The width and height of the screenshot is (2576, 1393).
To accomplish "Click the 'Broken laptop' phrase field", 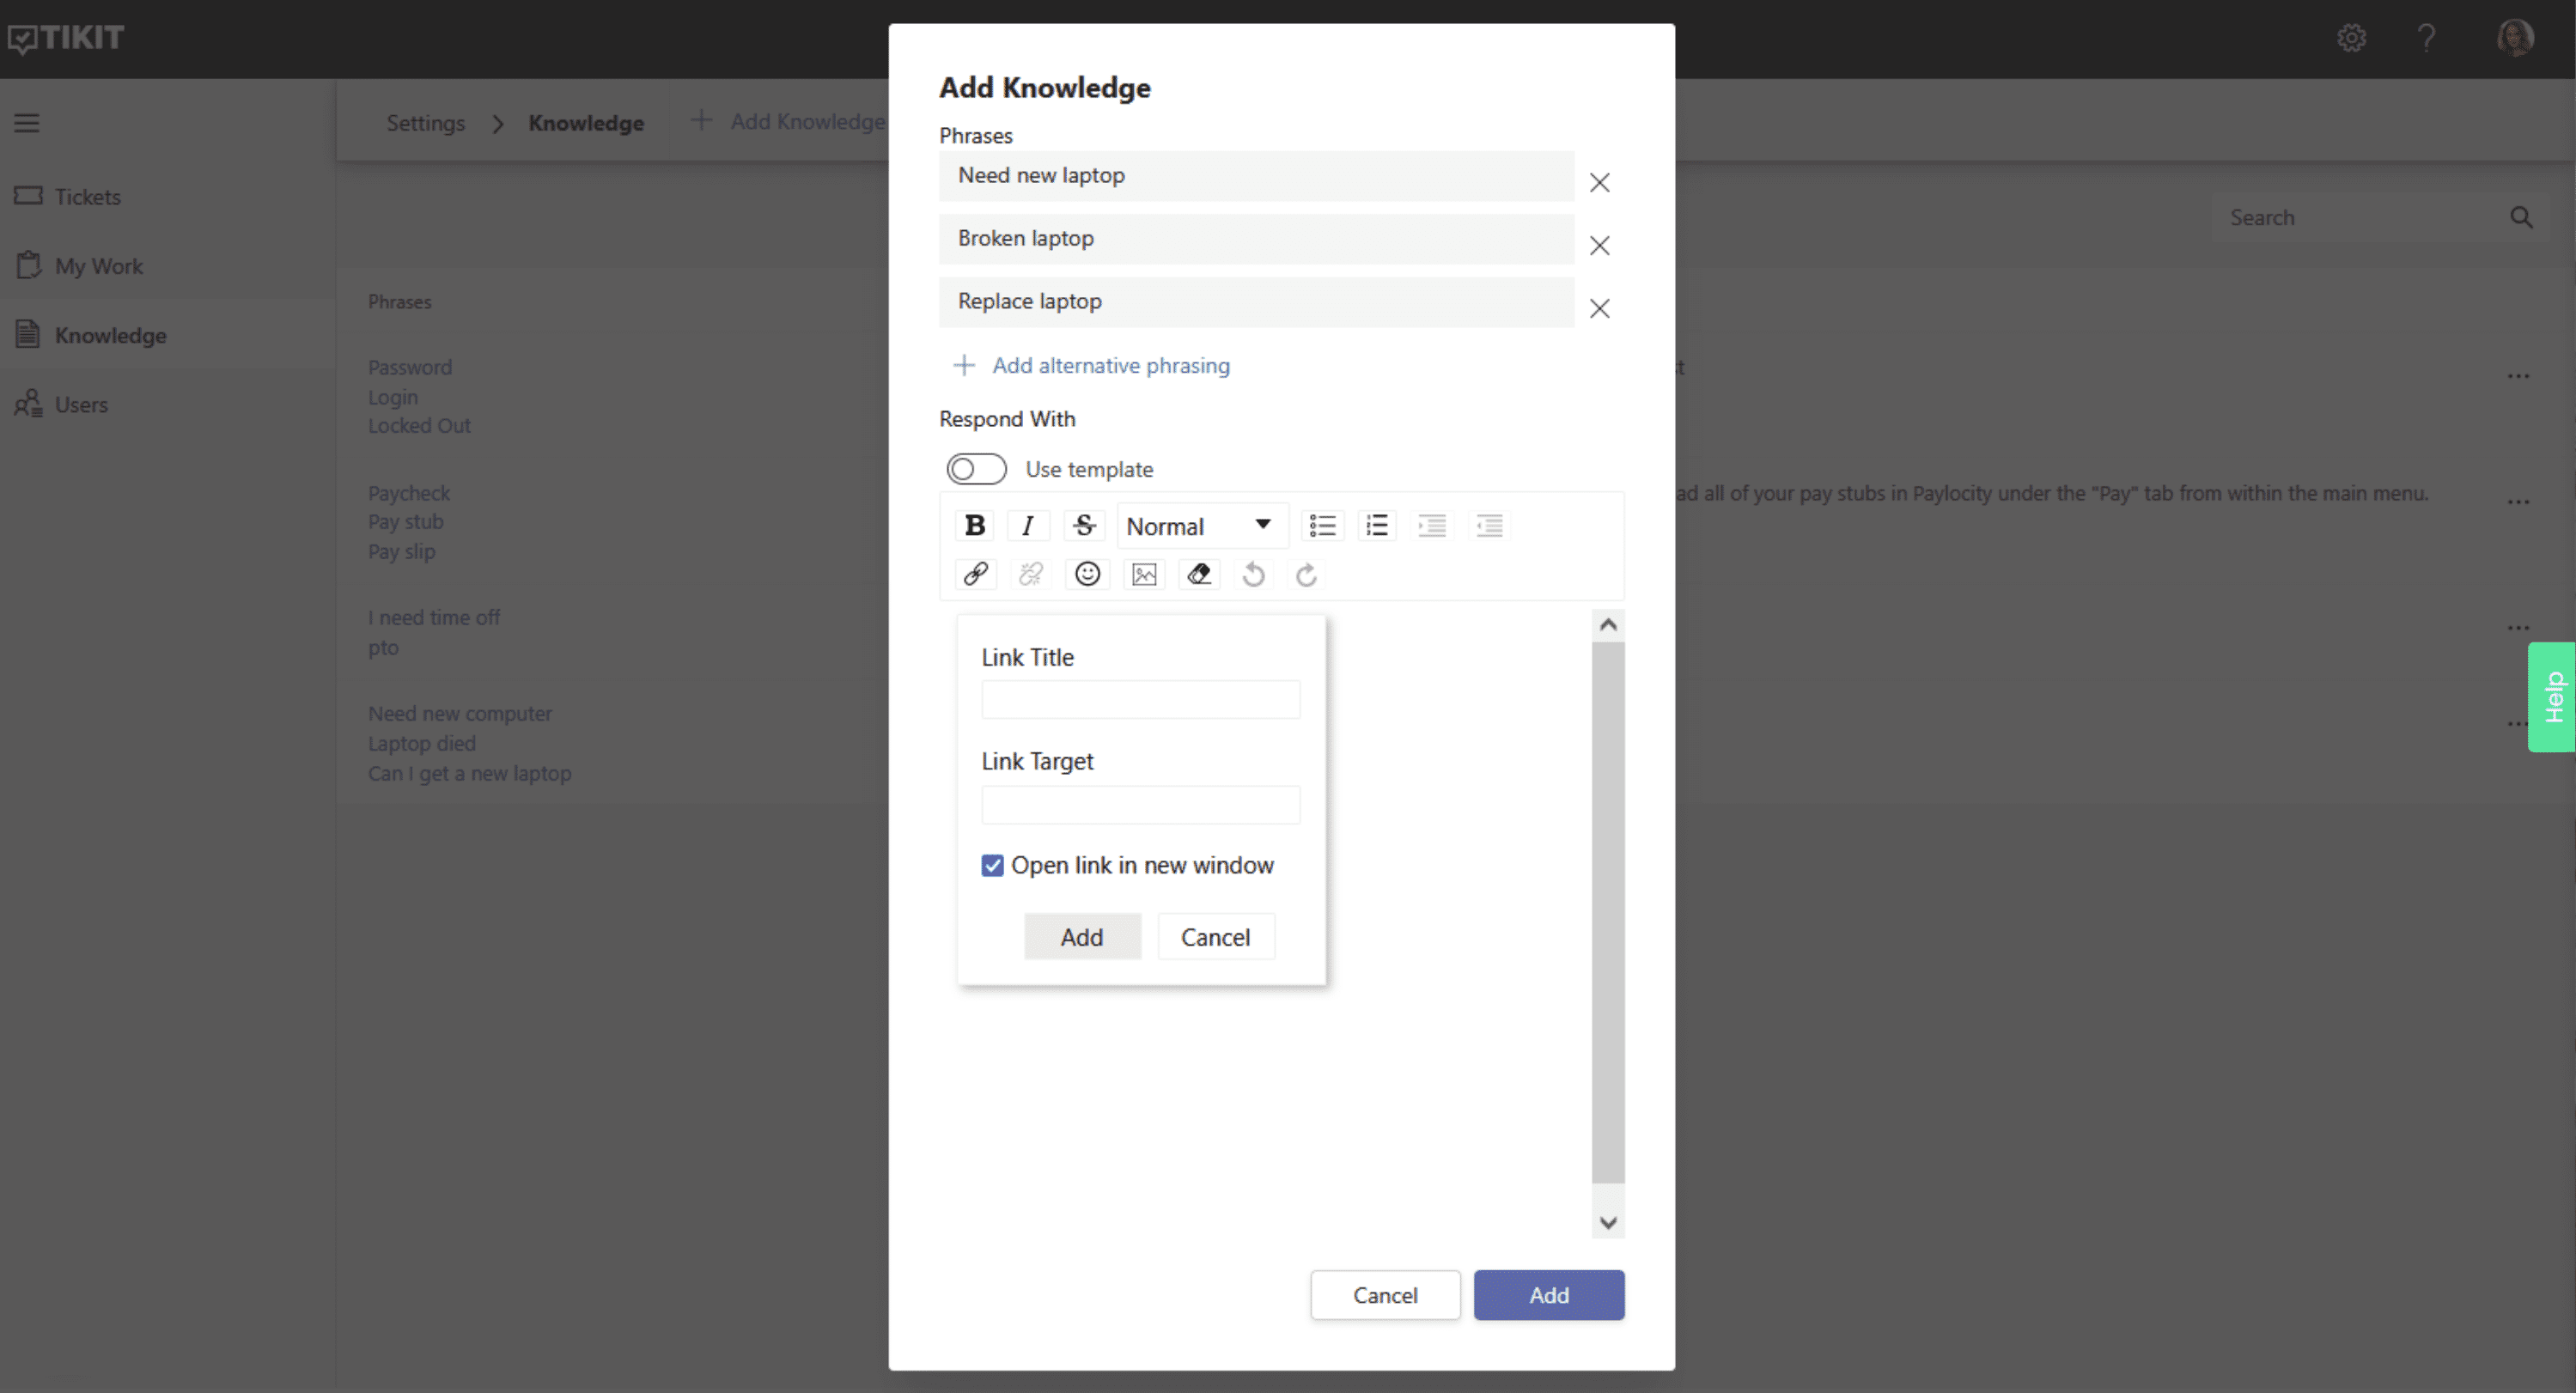I will click(1256, 239).
